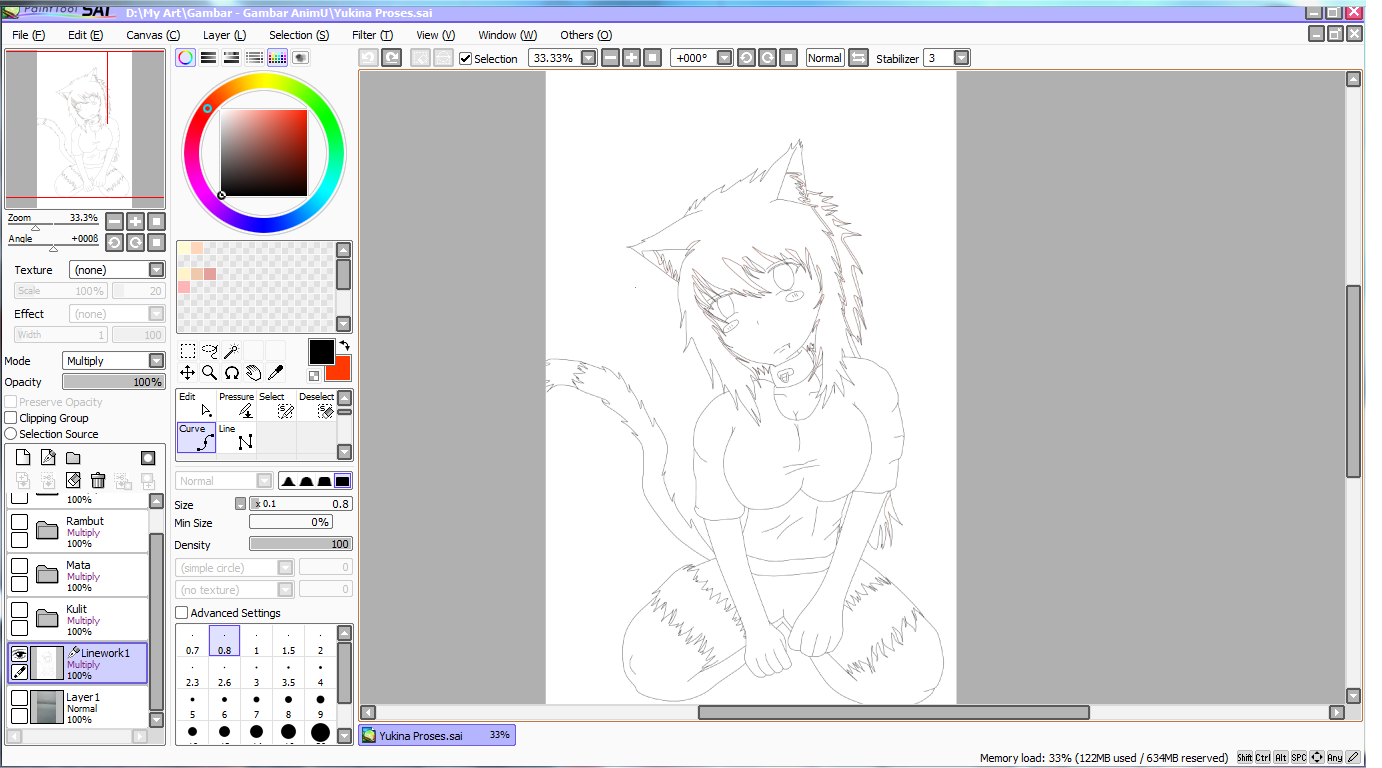Select the Lasso selection tool
The image size is (1382, 768).
click(210, 351)
